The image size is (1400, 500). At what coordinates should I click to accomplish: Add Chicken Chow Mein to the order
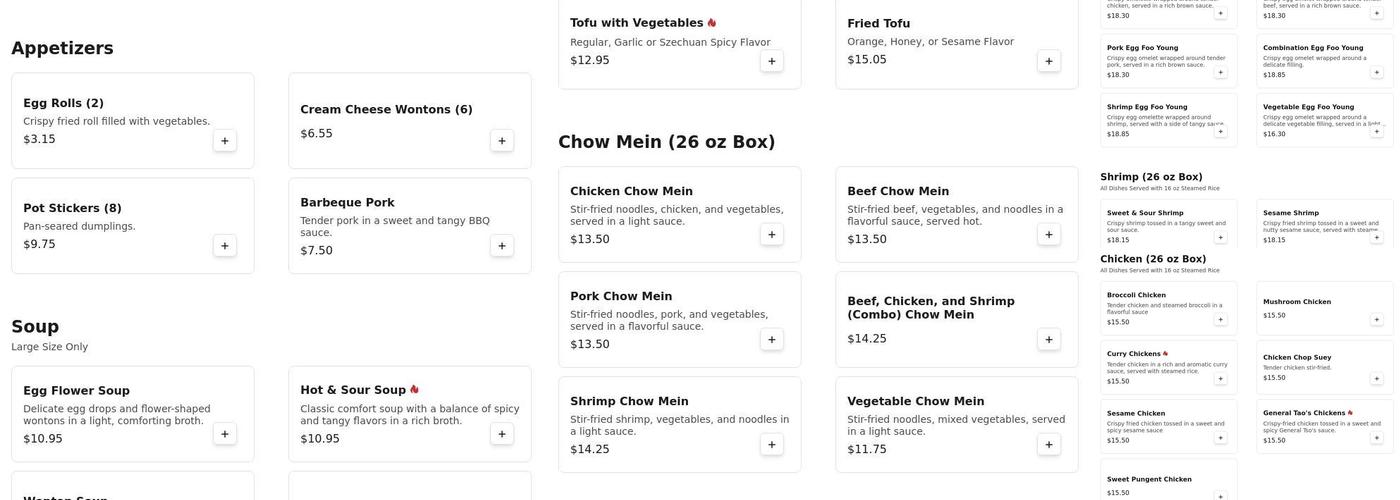point(771,235)
